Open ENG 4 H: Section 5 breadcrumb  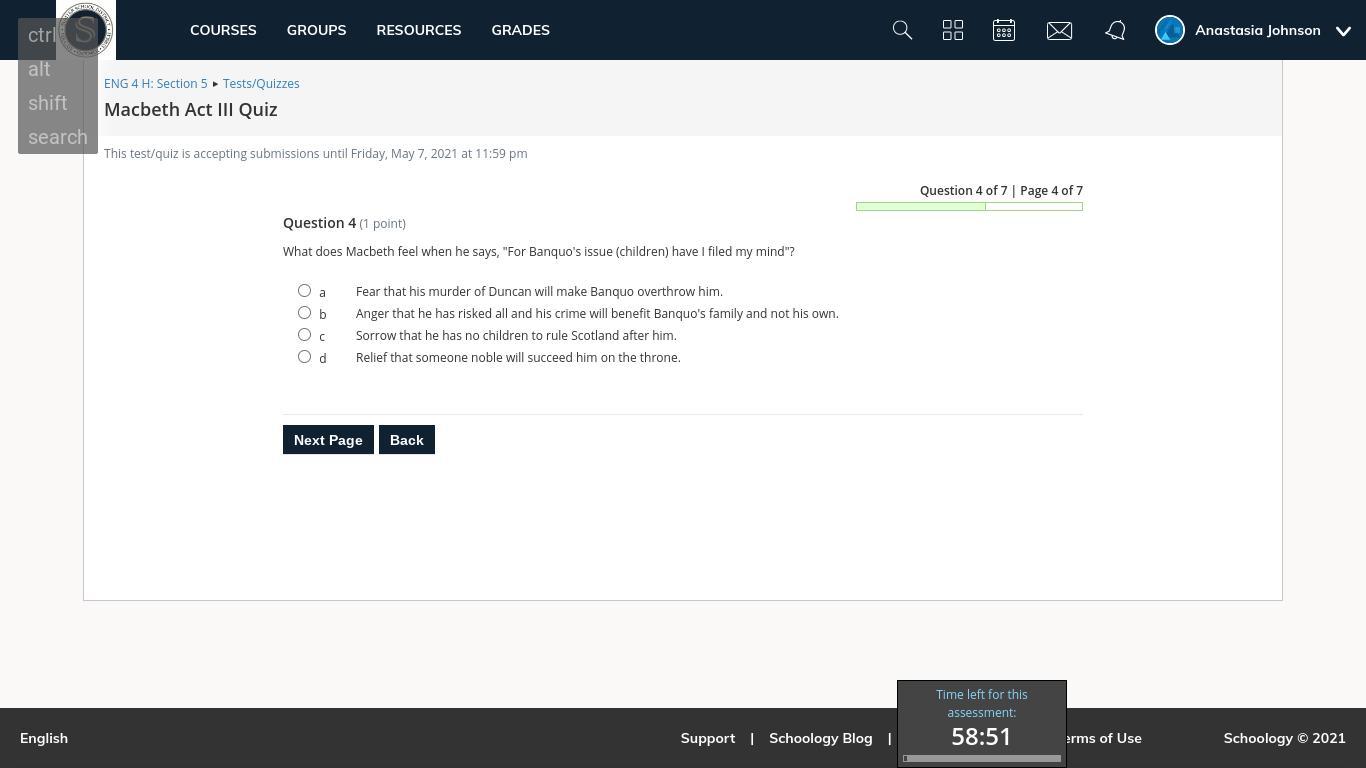point(155,84)
